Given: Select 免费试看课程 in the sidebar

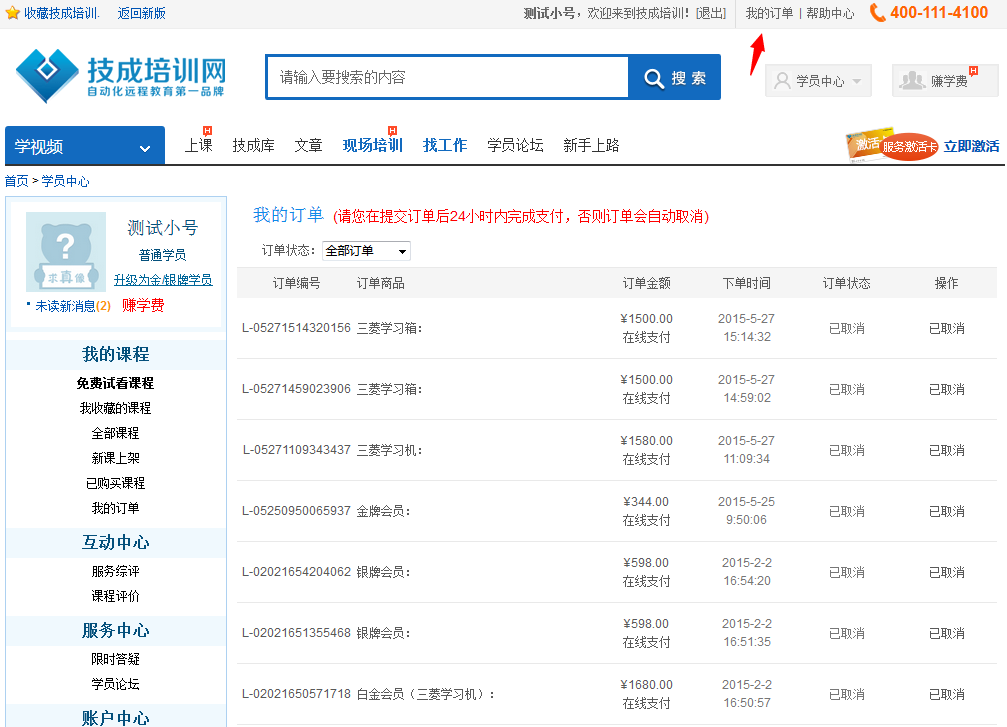Looking at the screenshot, I should click(x=116, y=383).
